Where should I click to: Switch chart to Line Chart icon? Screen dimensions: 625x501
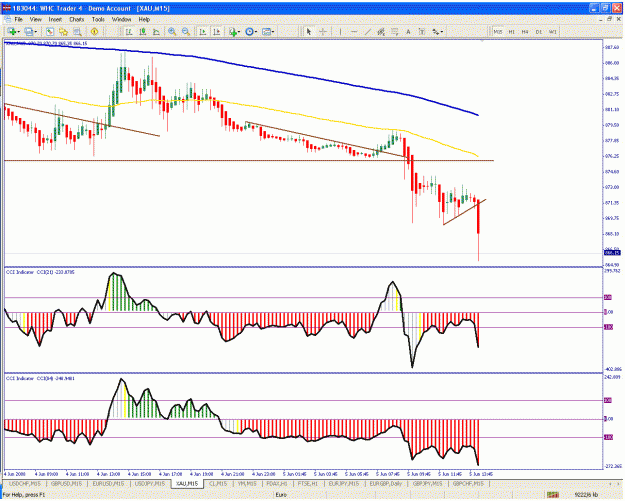156,31
